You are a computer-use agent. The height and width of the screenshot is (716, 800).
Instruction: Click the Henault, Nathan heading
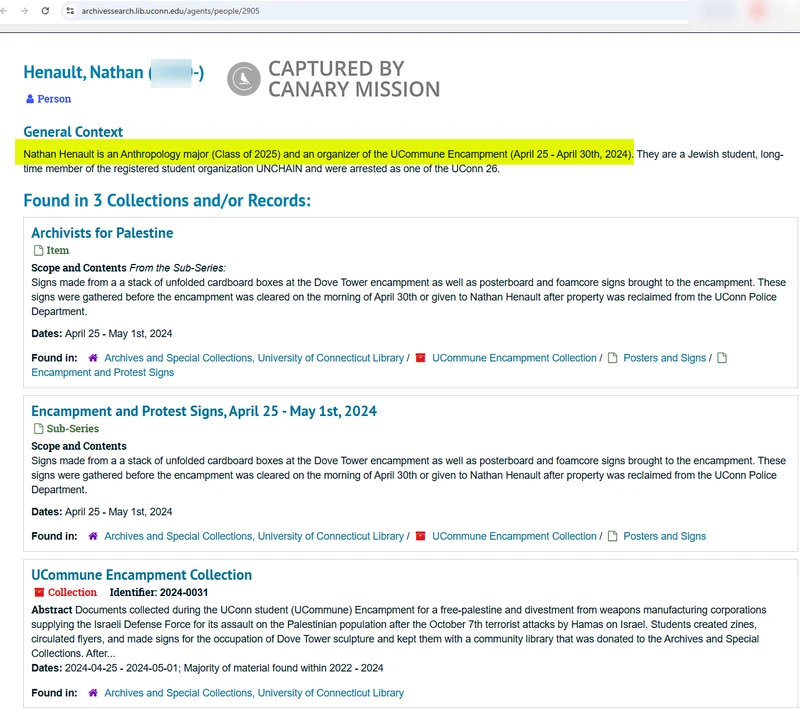(113, 72)
